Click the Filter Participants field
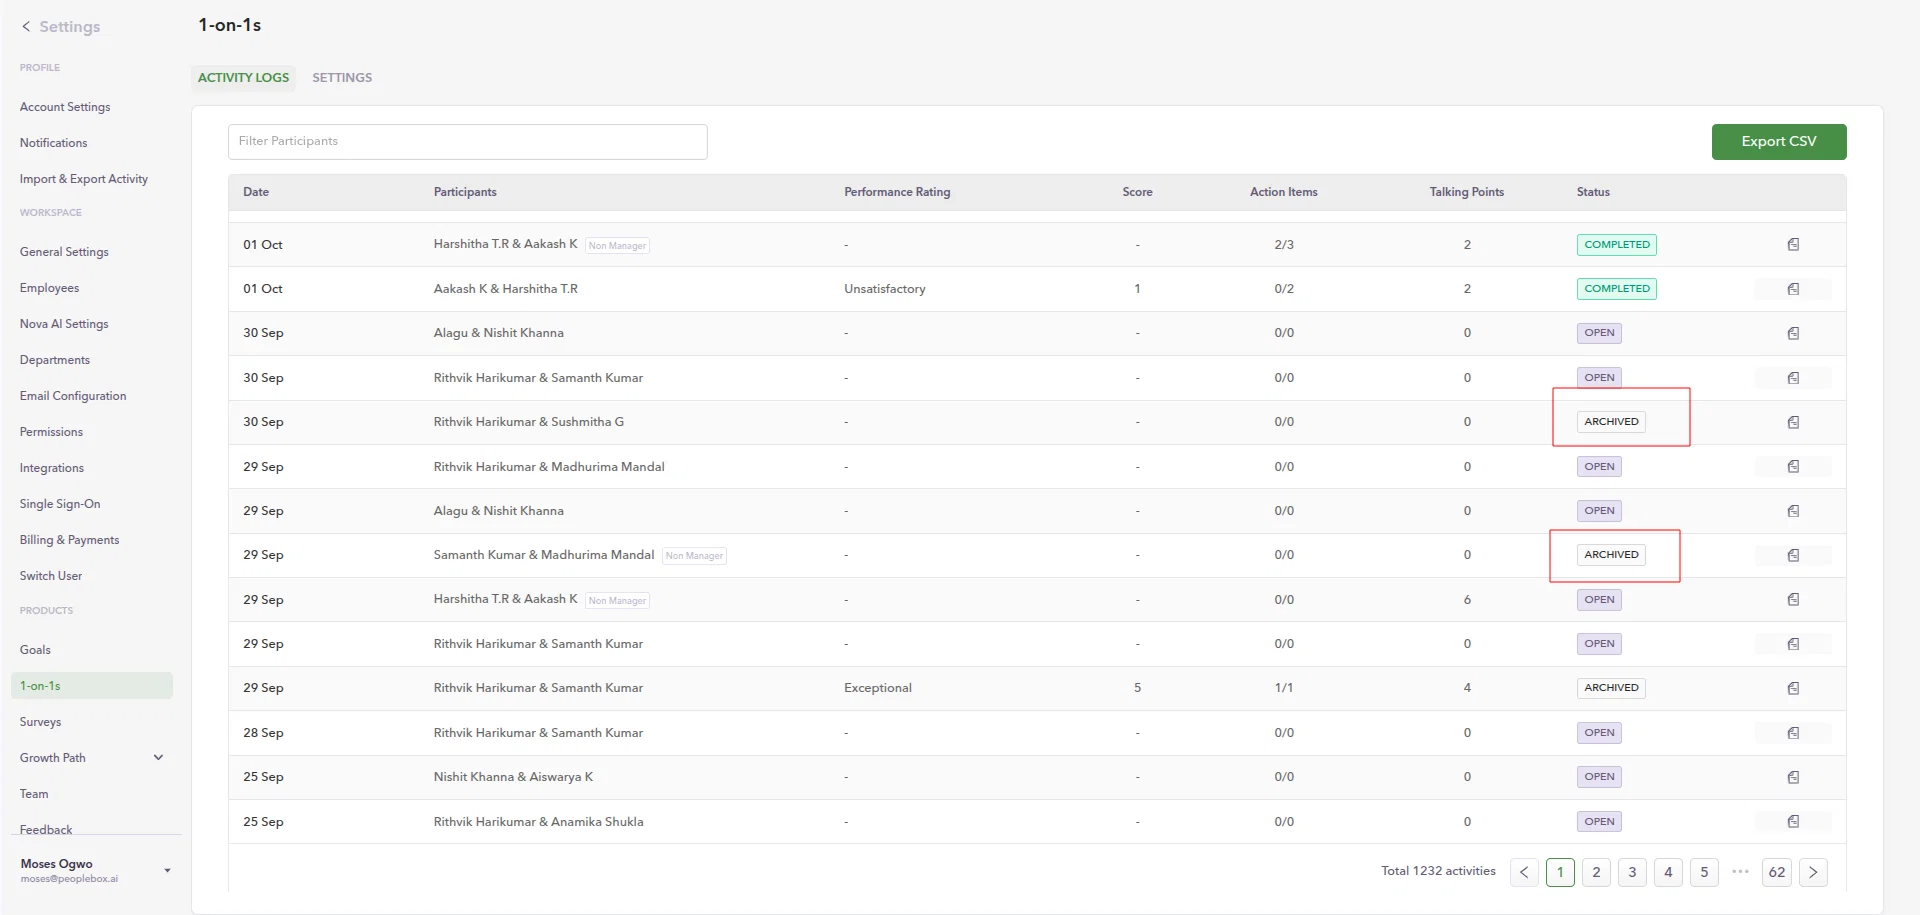Screen dimensions: 1920x915 coord(468,142)
